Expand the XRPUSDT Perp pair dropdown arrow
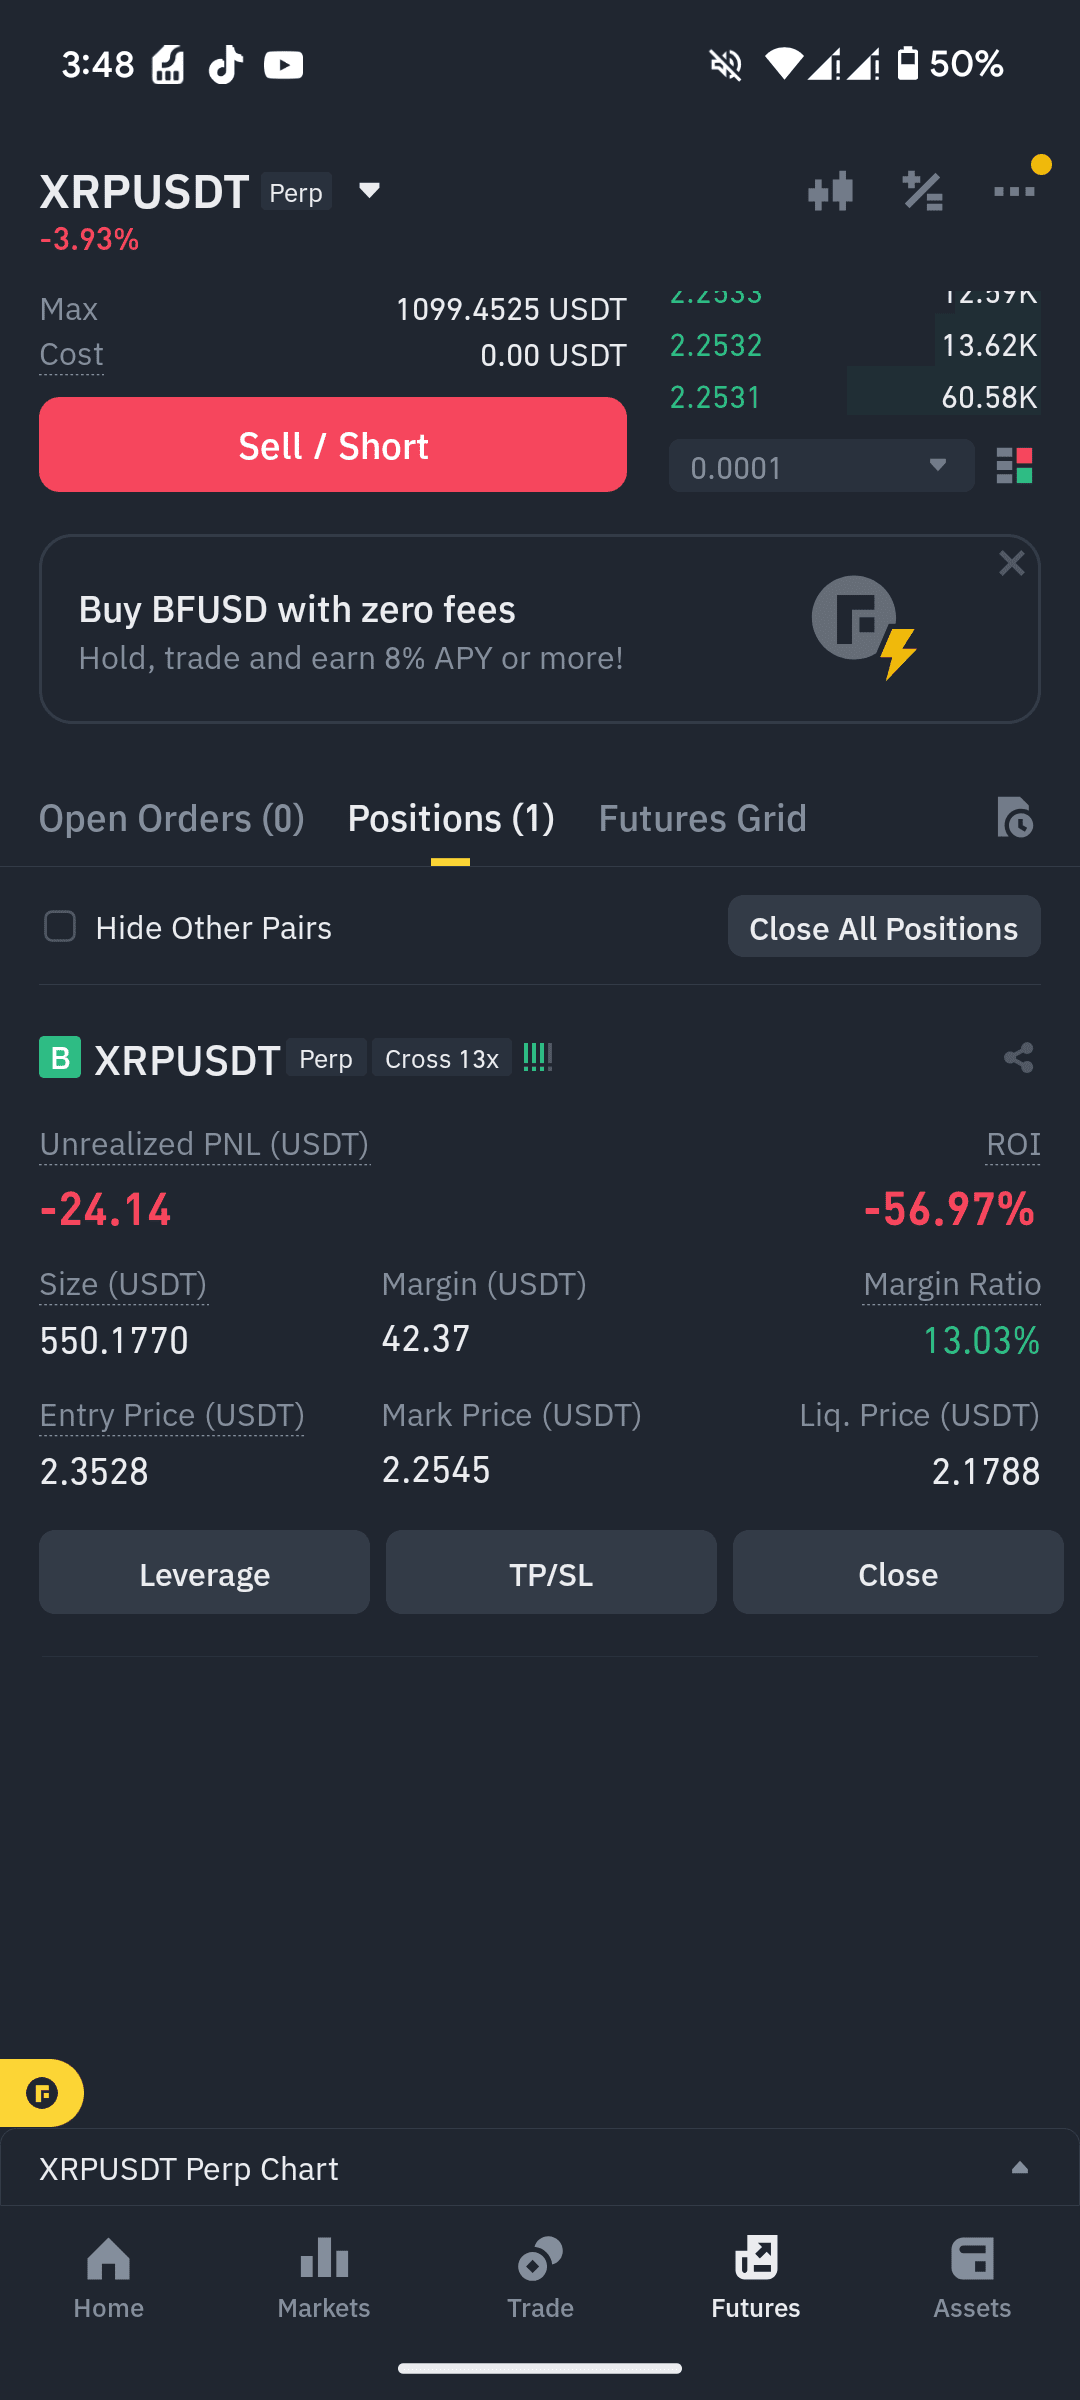1080x2400 pixels. tap(369, 190)
